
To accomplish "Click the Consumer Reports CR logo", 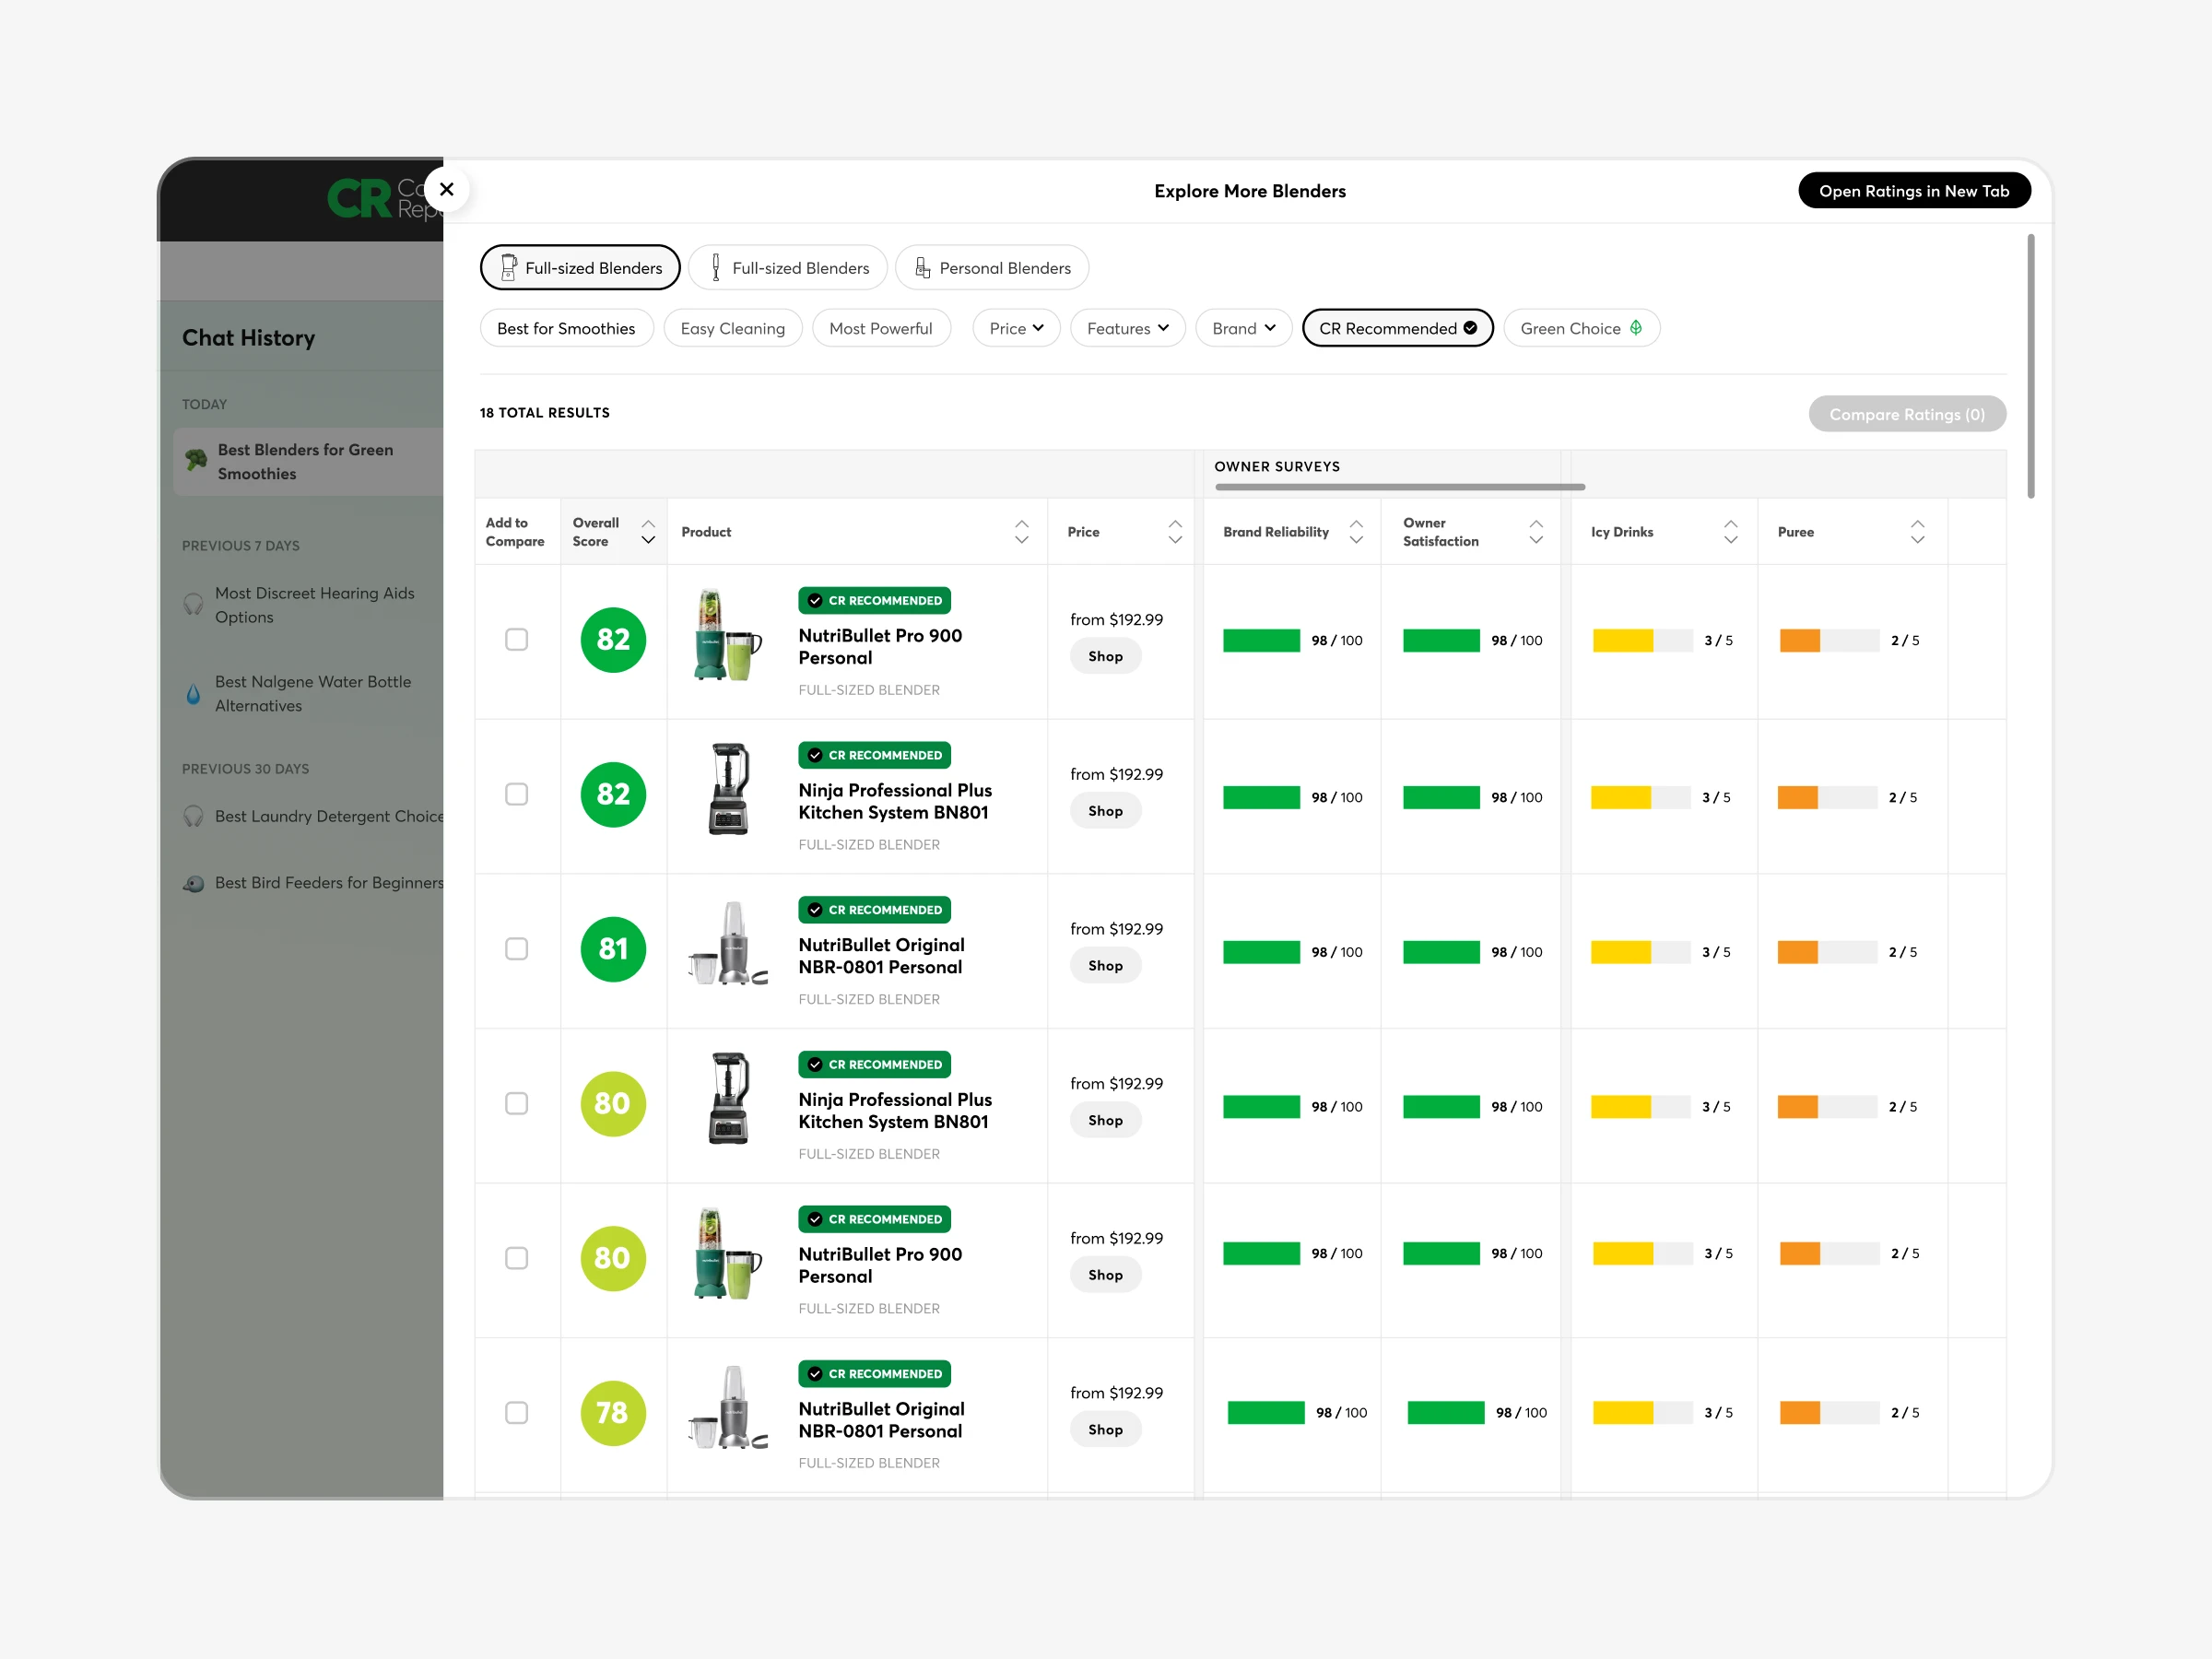I will [x=361, y=198].
